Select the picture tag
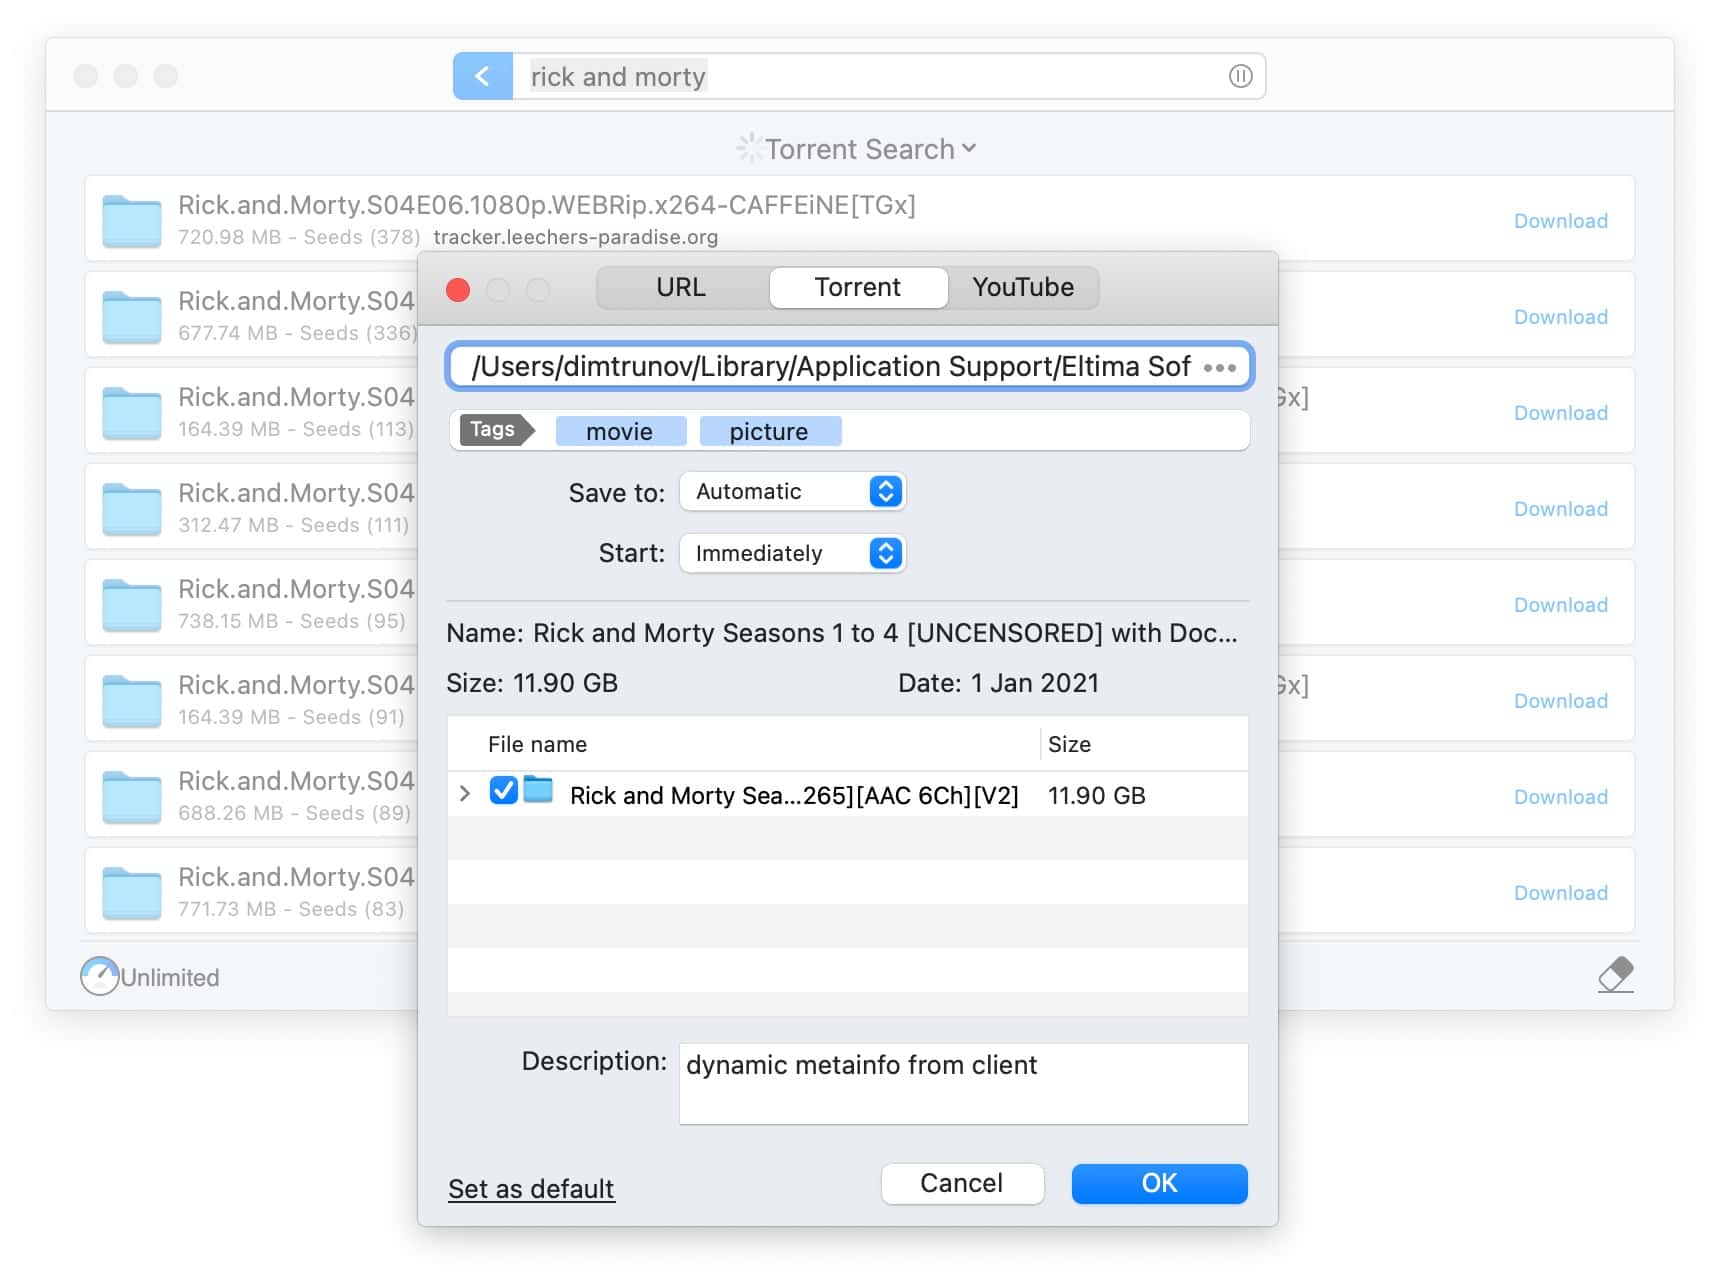1720x1280 pixels. [770, 431]
